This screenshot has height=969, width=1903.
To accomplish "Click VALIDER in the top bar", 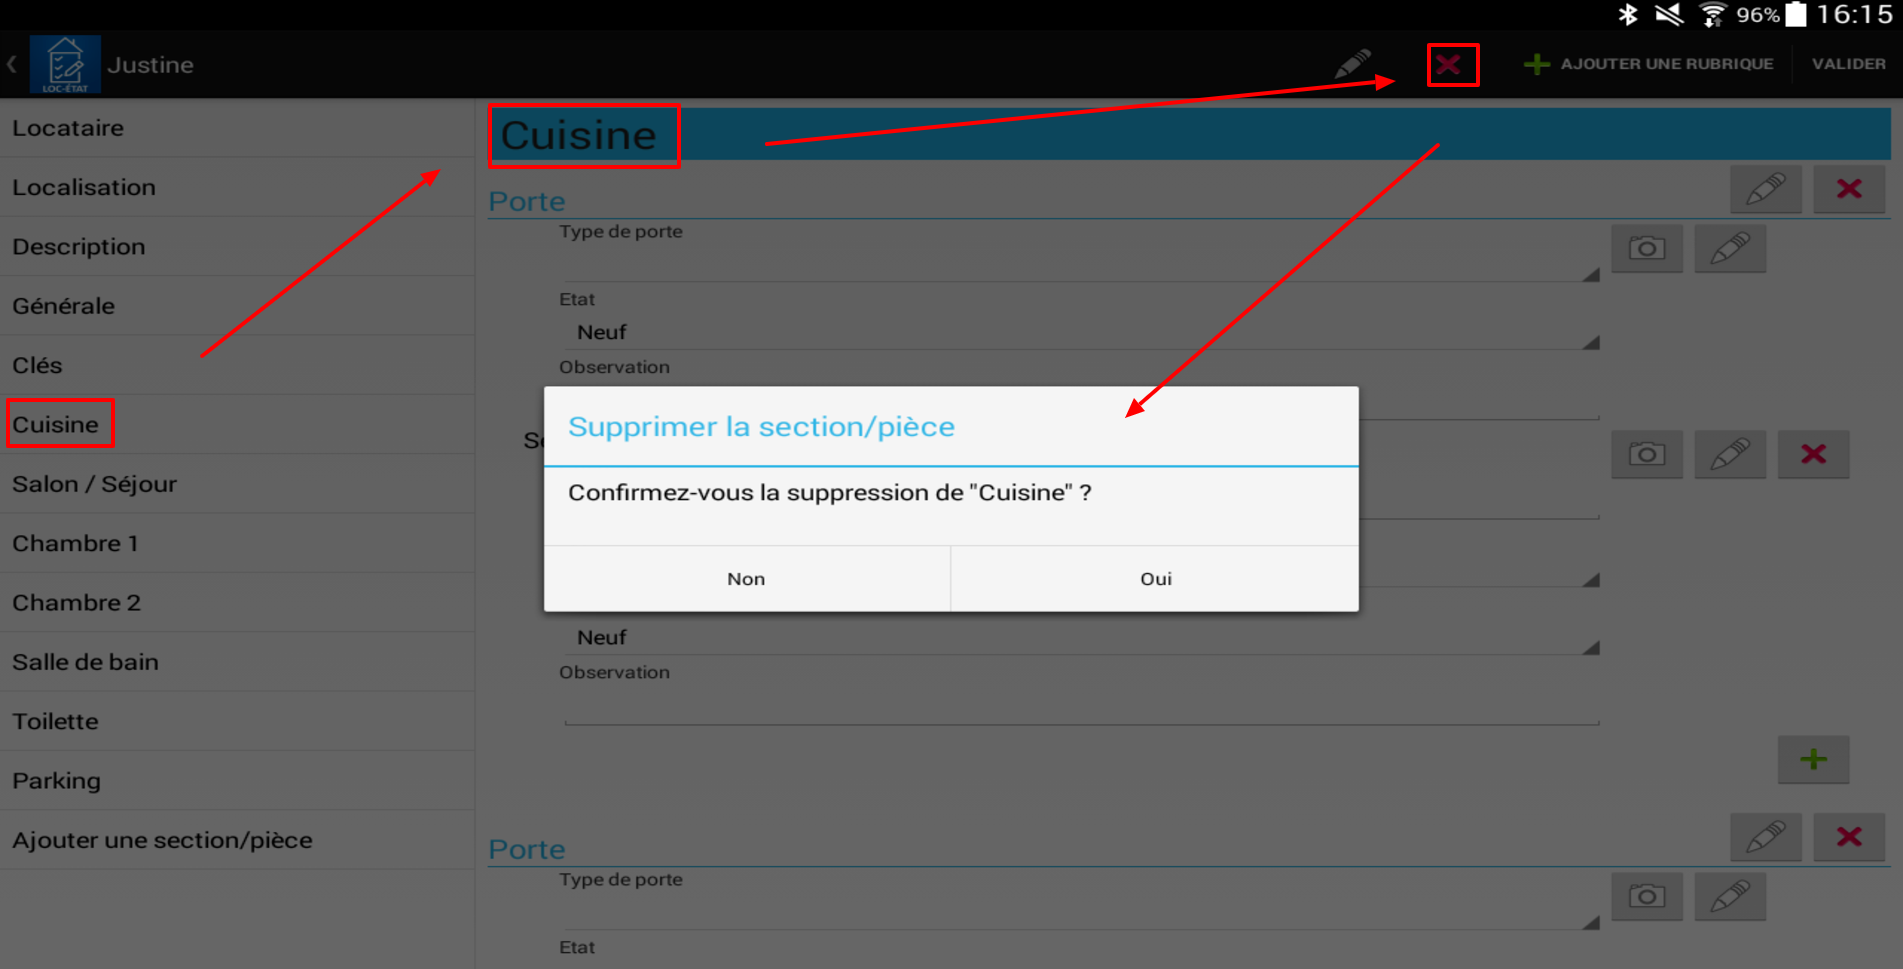I will coord(1848,64).
